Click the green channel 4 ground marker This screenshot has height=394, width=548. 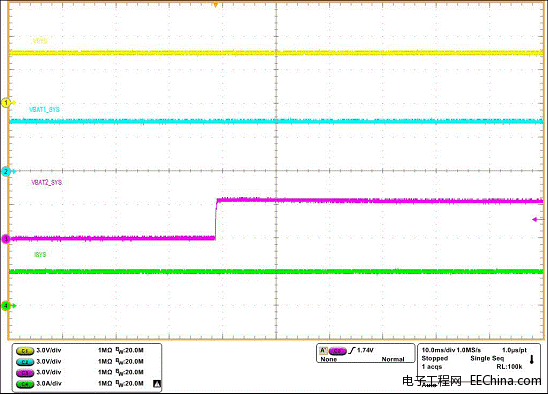(7, 306)
